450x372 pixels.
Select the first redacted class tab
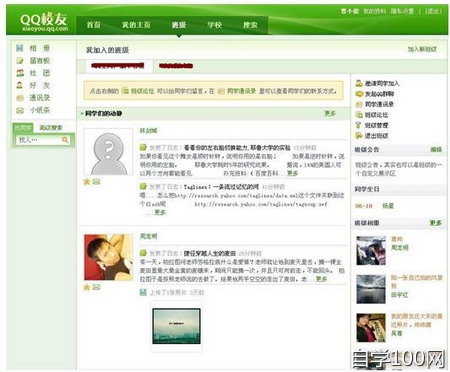(x=118, y=66)
